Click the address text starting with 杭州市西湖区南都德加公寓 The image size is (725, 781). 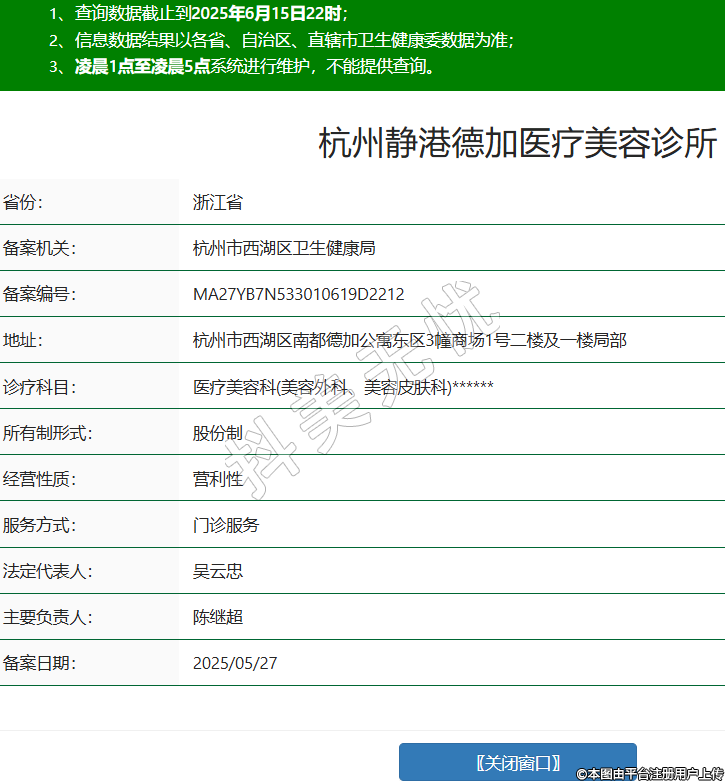pos(409,340)
